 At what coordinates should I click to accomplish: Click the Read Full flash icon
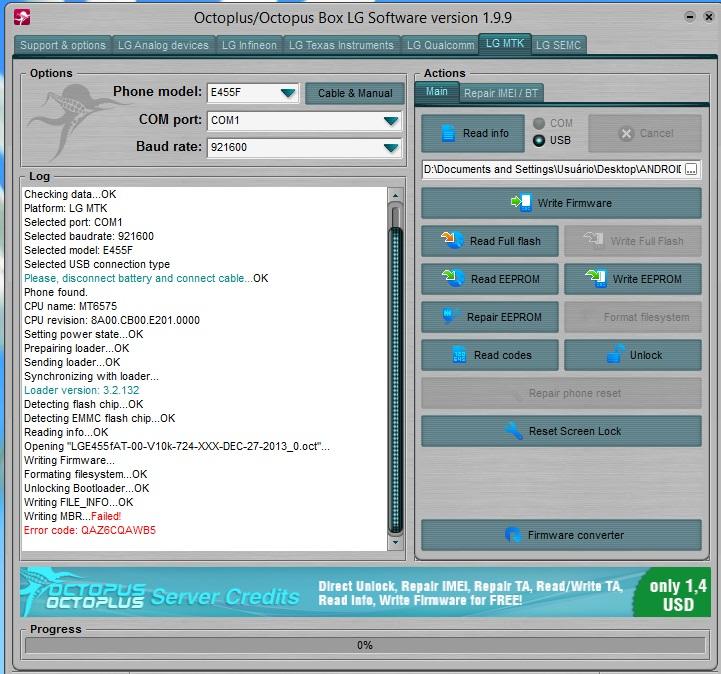[x=452, y=240]
